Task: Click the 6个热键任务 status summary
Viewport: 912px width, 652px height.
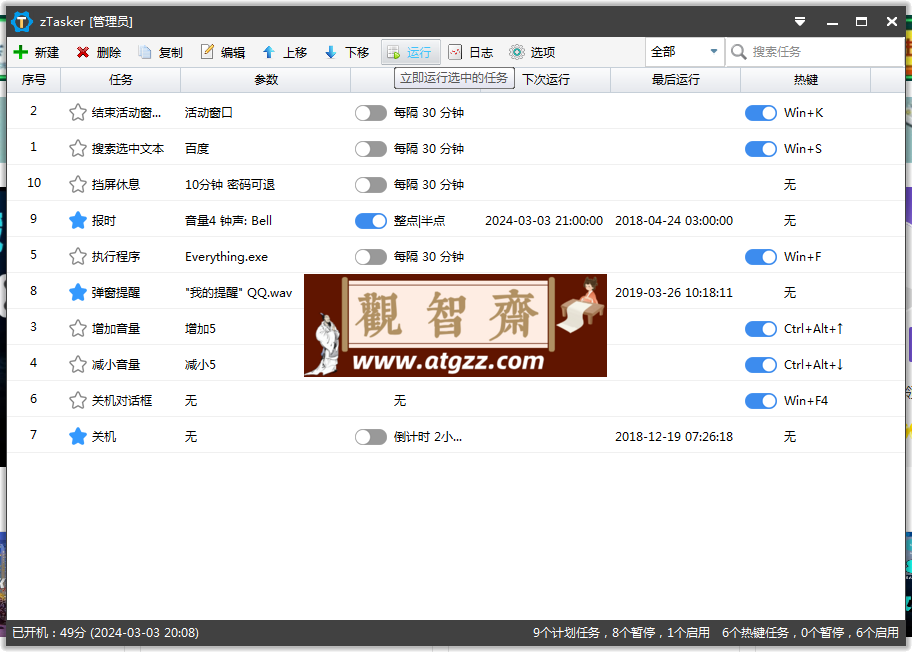Action: (x=810, y=633)
